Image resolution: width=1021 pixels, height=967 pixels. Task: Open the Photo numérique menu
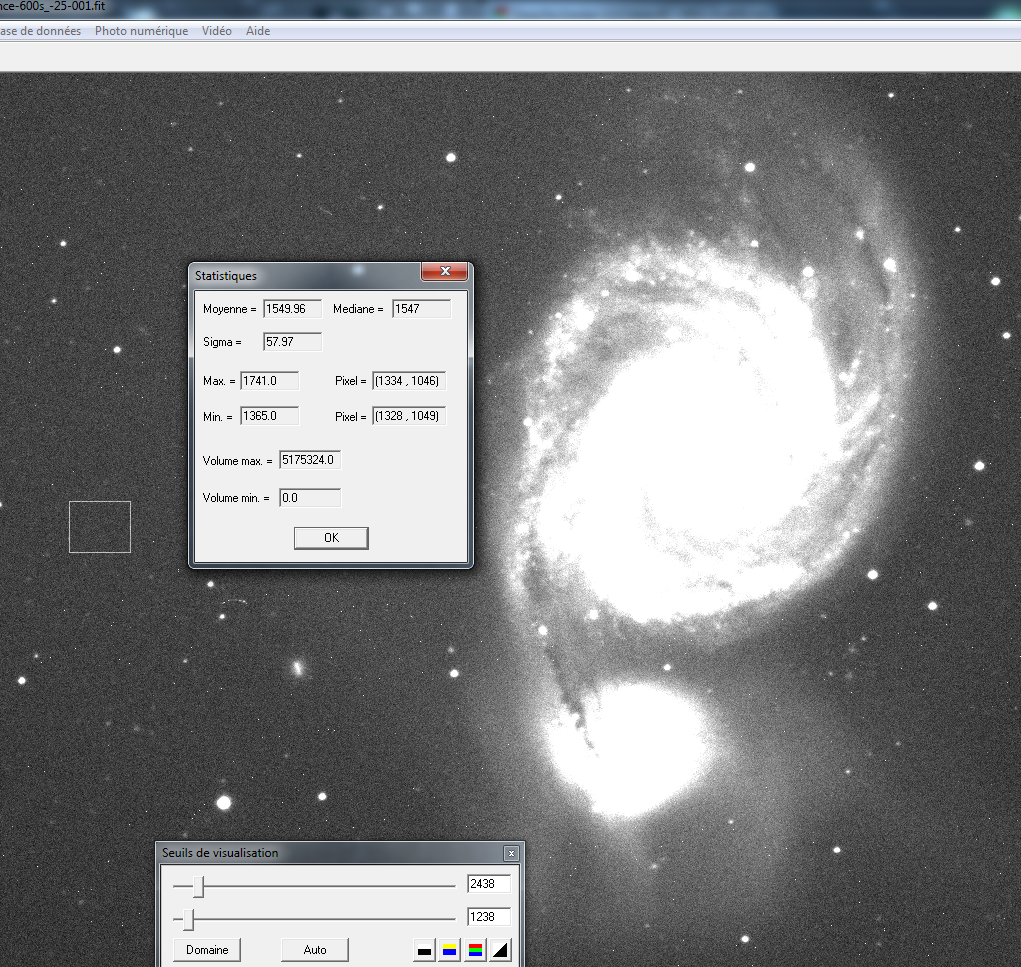click(x=141, y=31)
